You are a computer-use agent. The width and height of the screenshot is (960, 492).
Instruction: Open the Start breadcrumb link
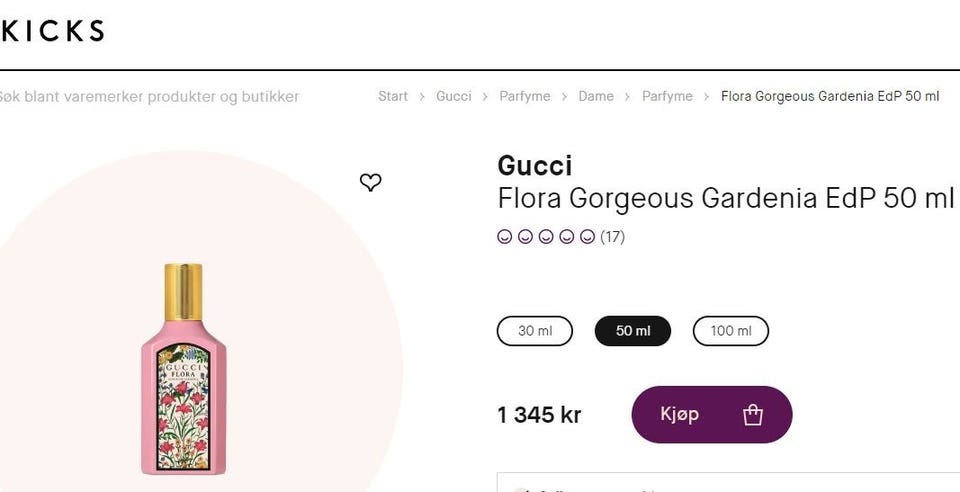pyautogui.click(x=393, y=96)
